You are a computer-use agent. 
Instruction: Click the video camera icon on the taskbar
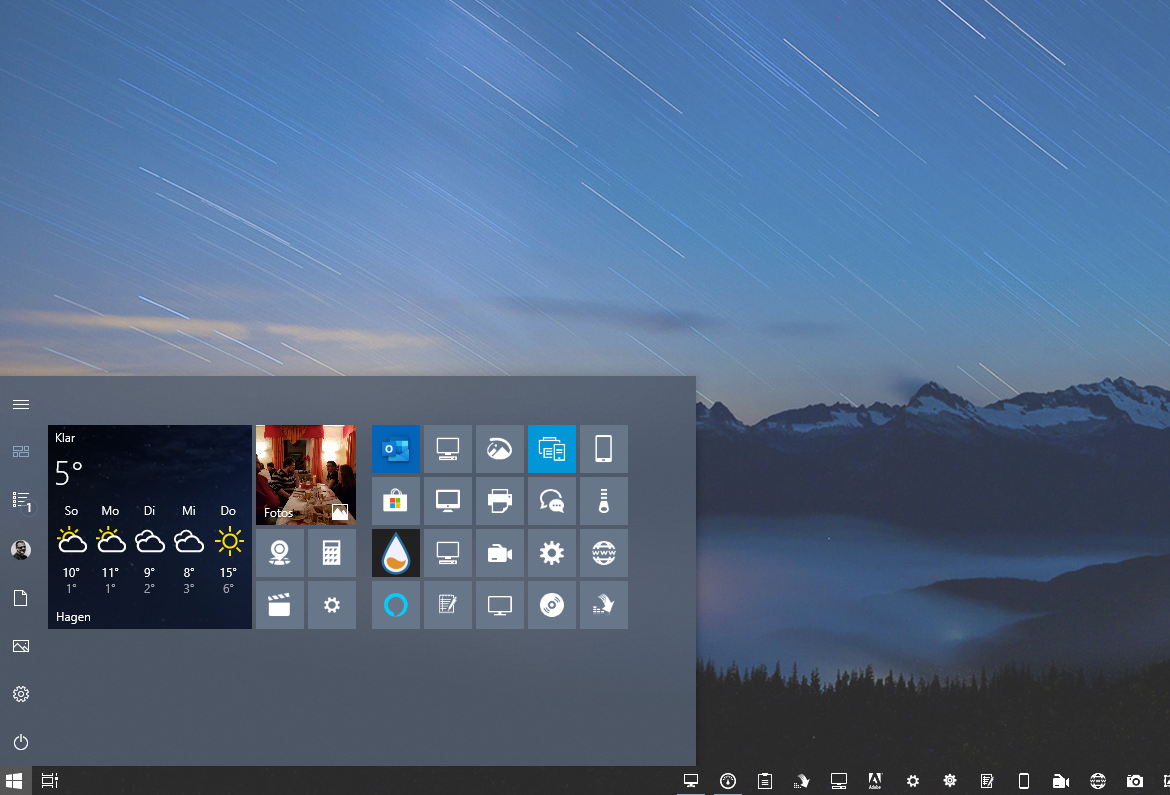(x=1060, y=781)
